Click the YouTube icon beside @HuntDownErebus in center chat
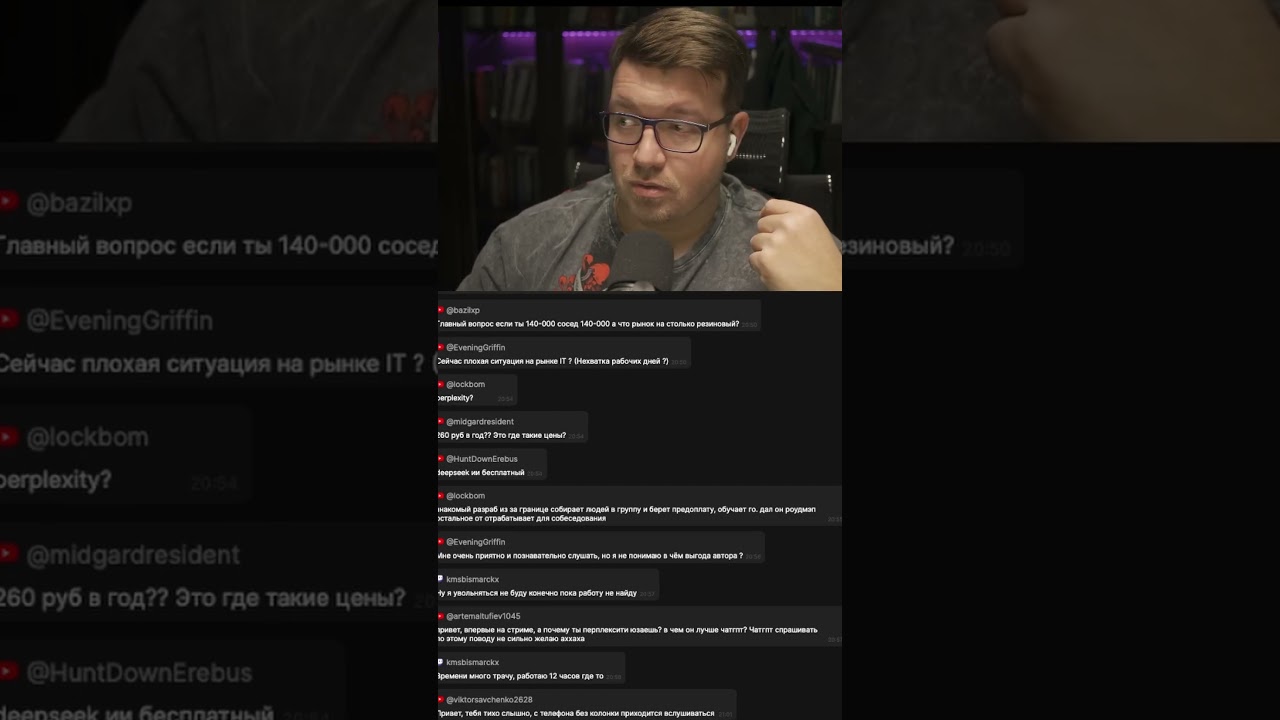Image resolution: width=1280 pixels, height=720 pixels. [x=441, y=458]
